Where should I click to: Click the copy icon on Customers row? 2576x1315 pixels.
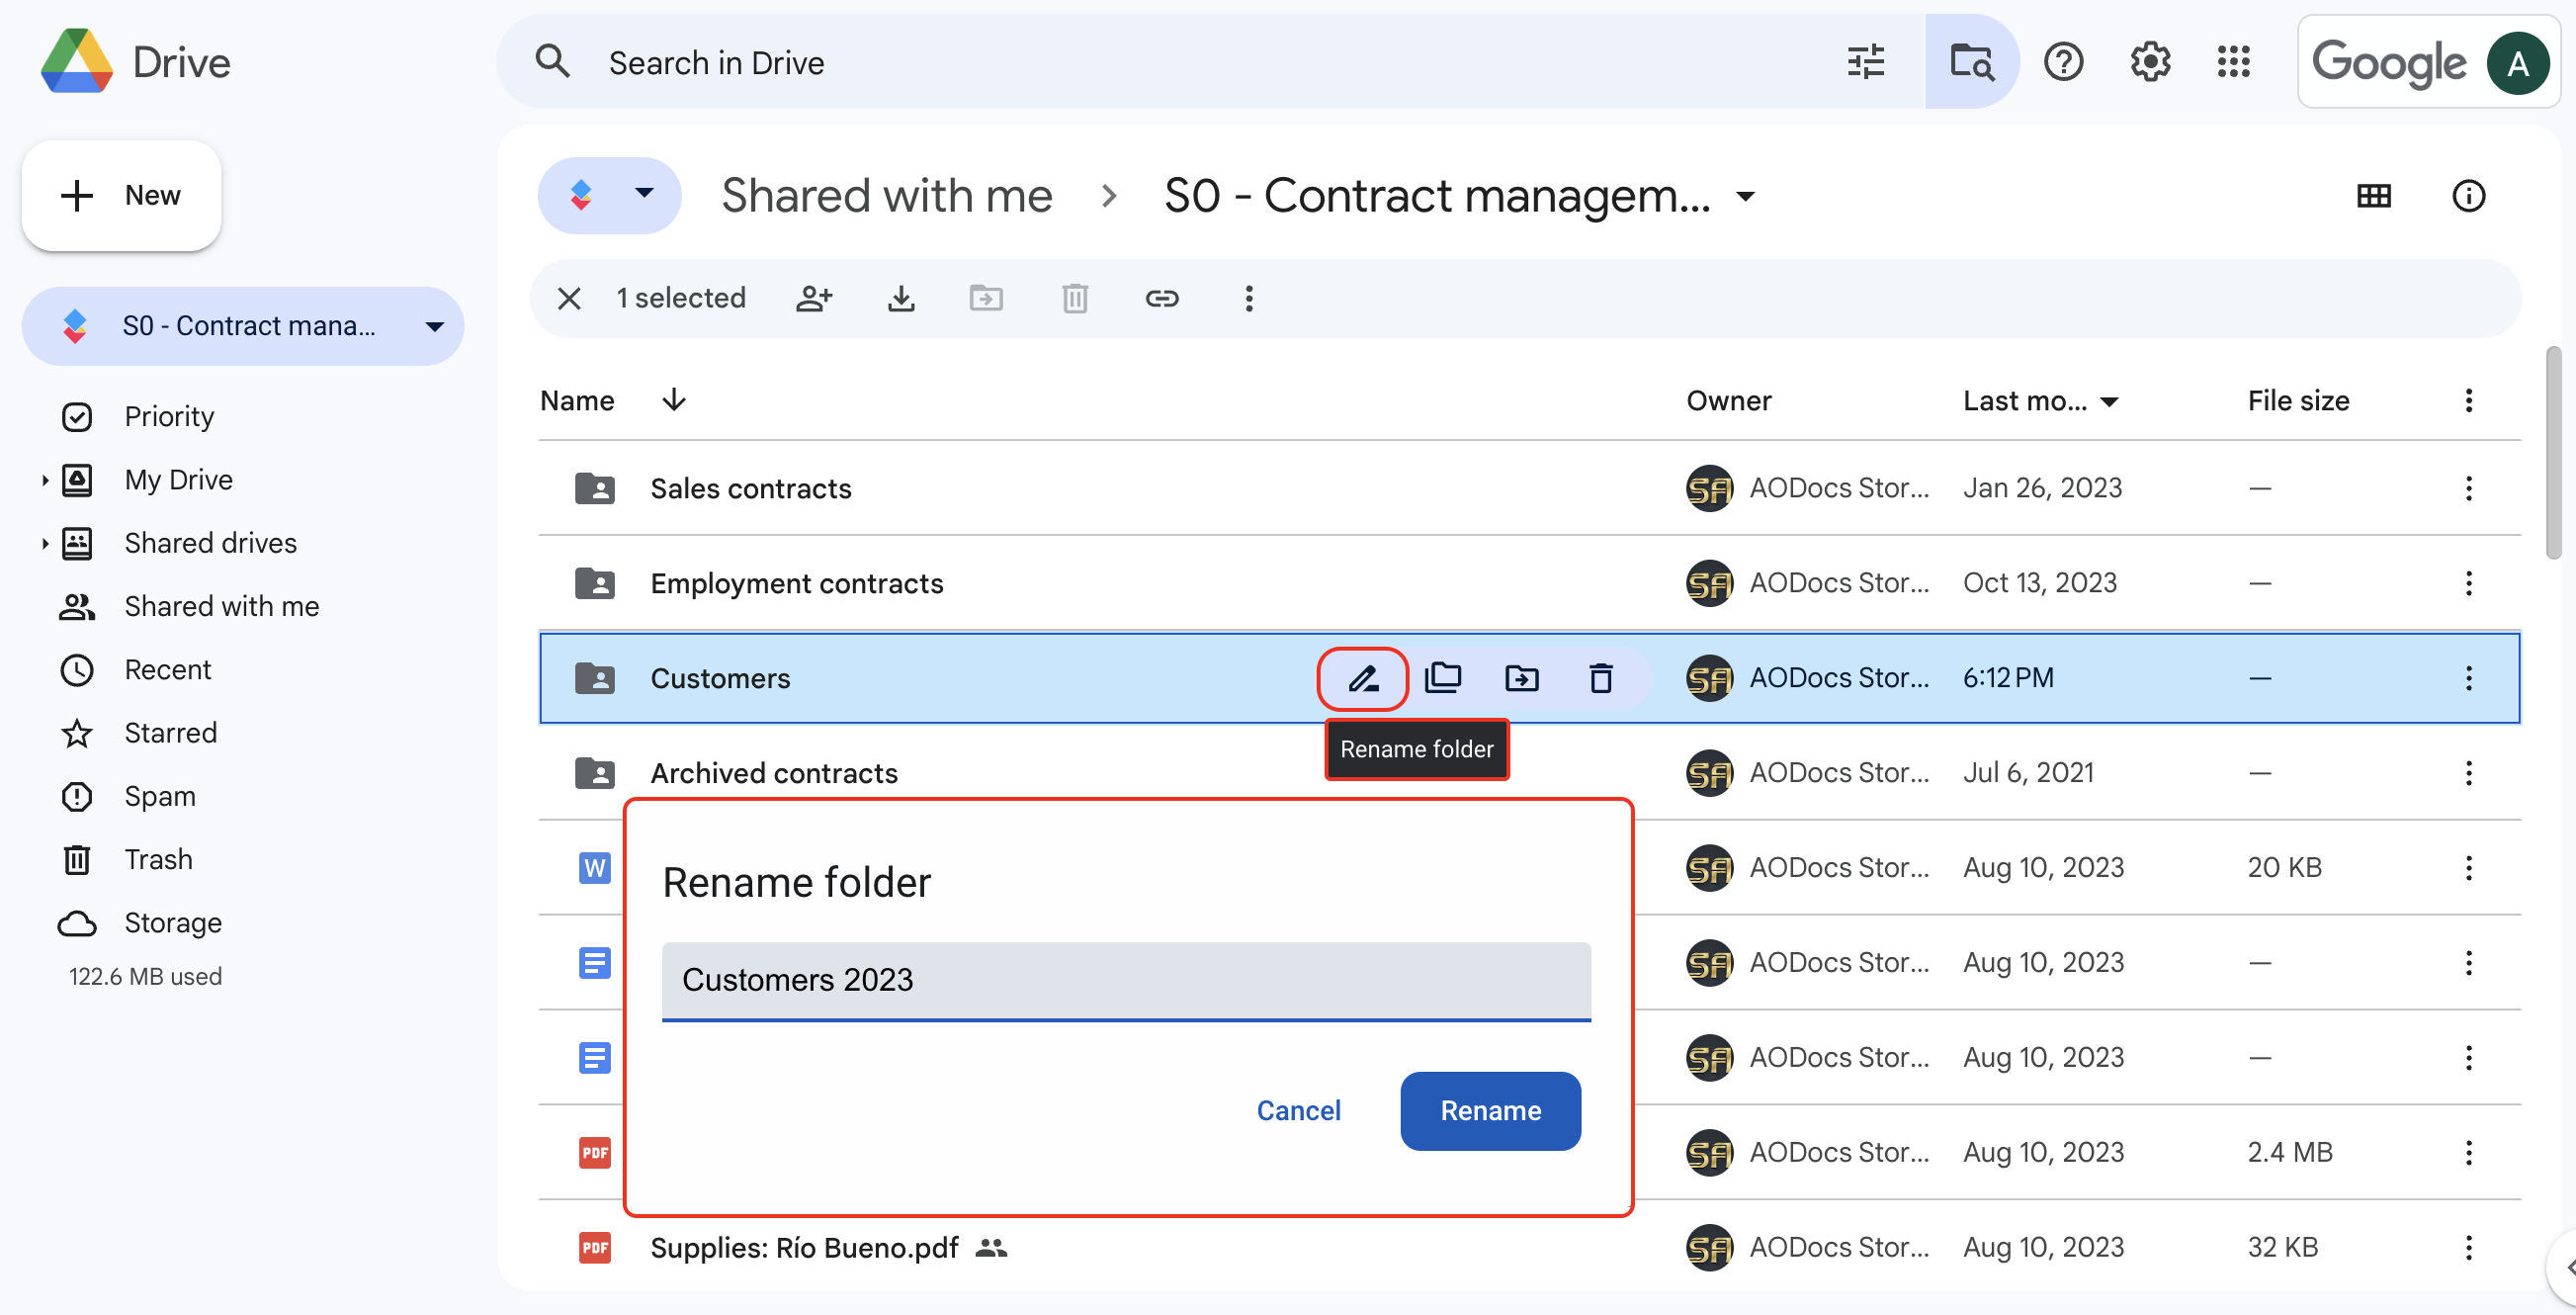click(x=1442, y=679)
